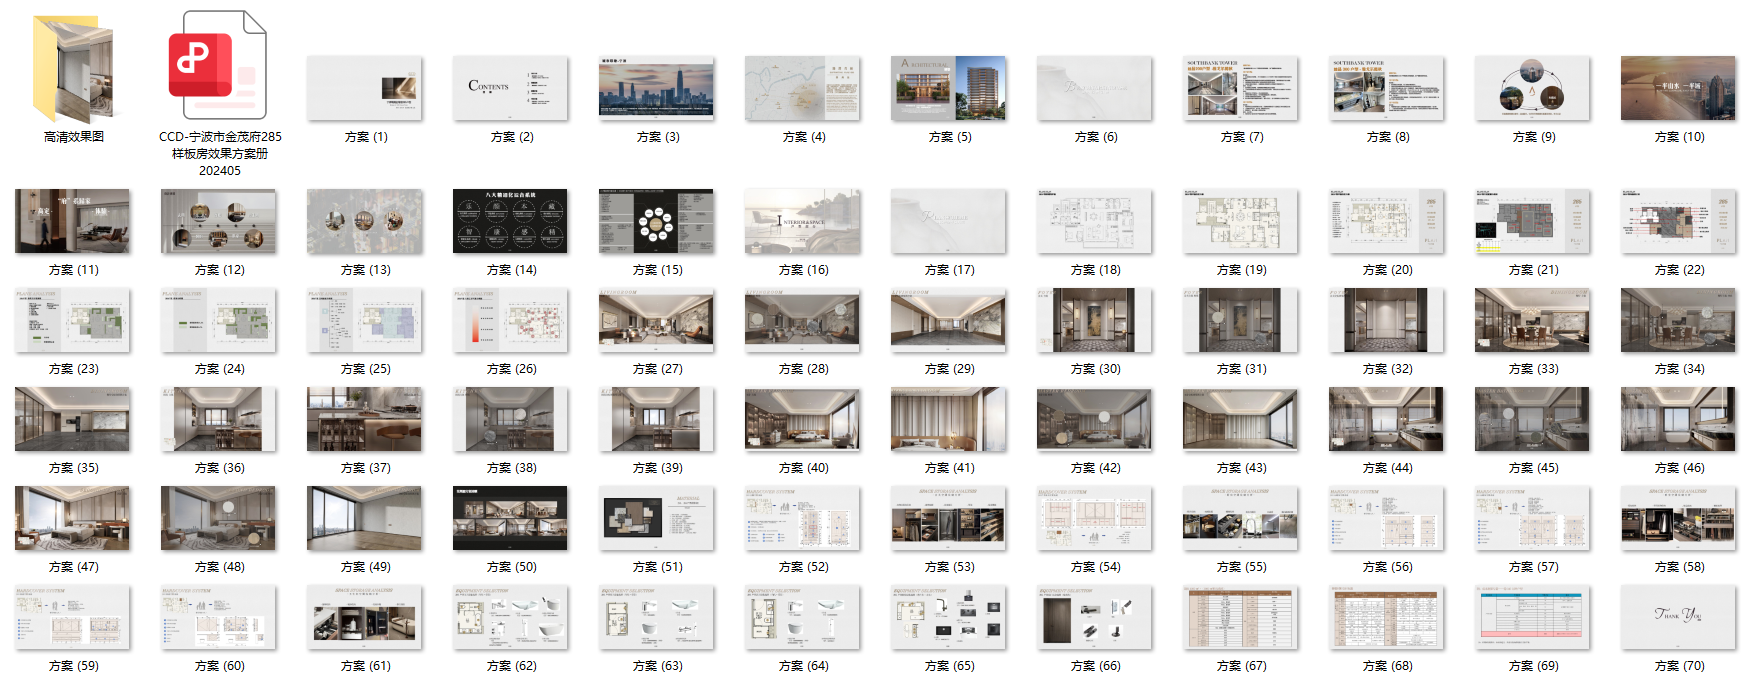Image resolution: width=1749 pixels, height=691 pixels.
Task: Open the CCD-宁波市金茂府285 PDF file
Action: pos(219,66)
